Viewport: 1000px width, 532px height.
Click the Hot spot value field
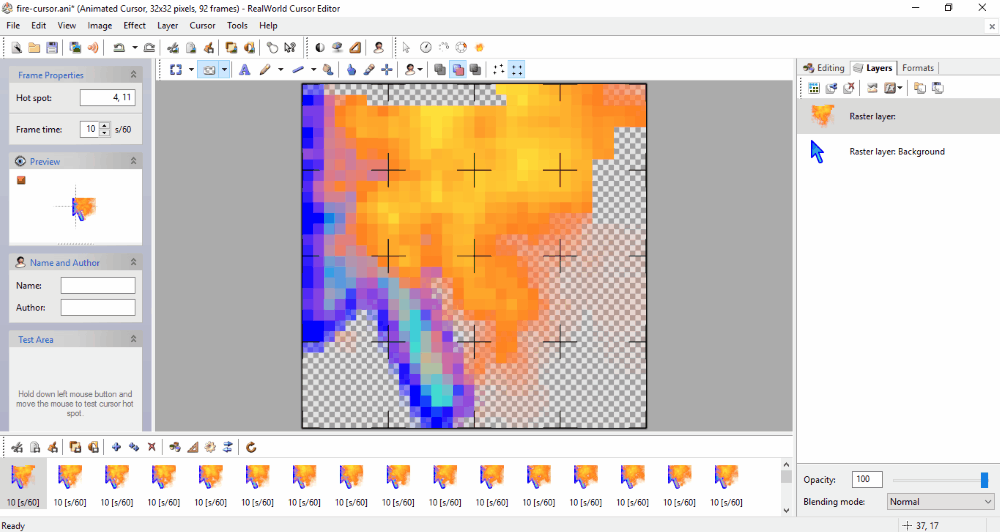click(x=107, y=98)
